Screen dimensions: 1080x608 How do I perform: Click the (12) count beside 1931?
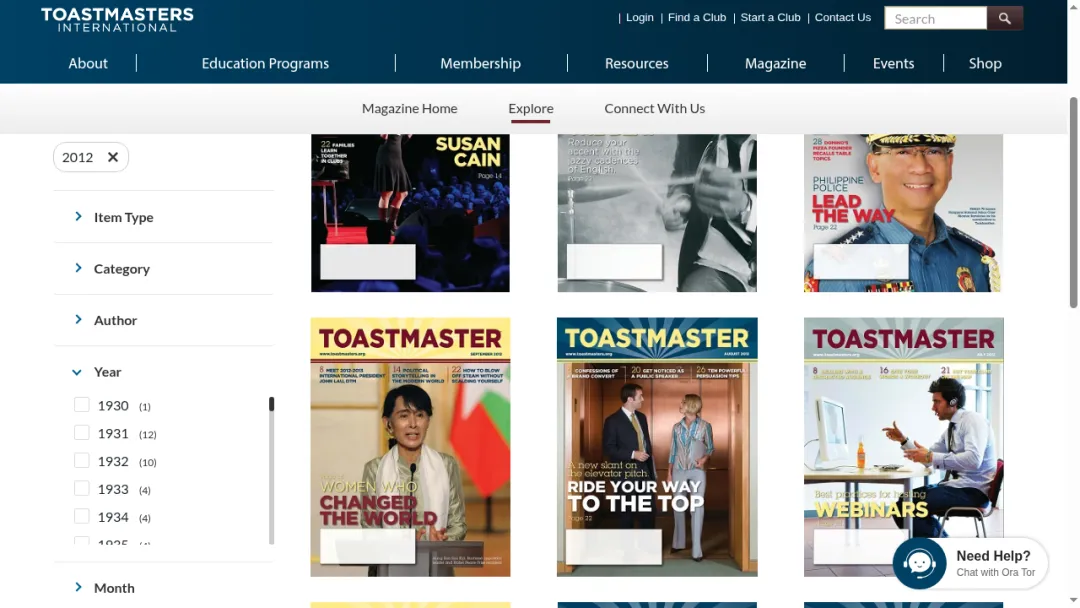[147, 434]
